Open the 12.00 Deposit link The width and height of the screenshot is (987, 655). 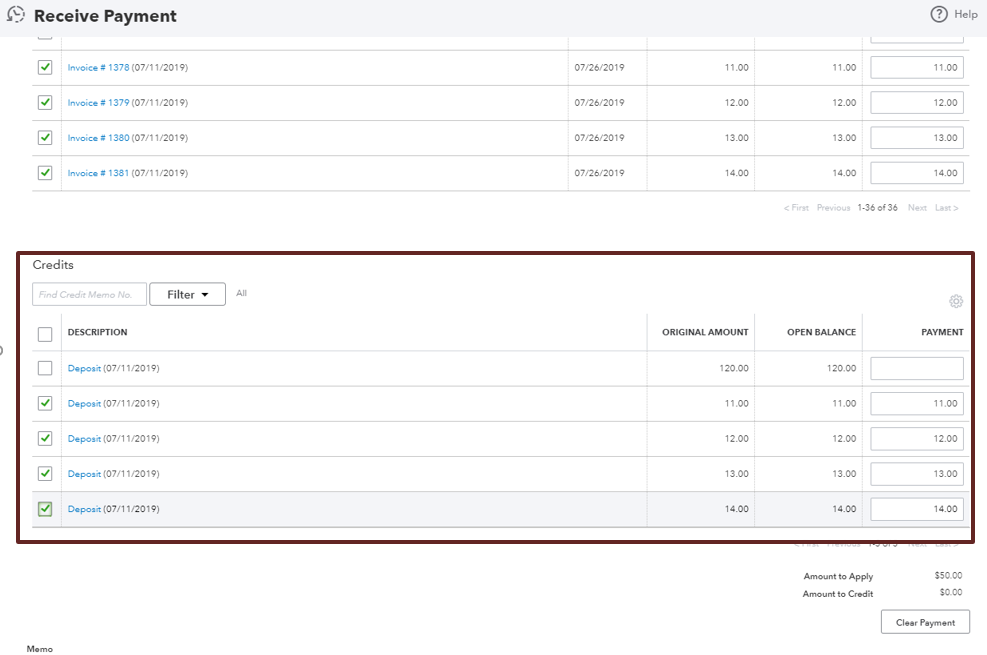tap(84, 439)
